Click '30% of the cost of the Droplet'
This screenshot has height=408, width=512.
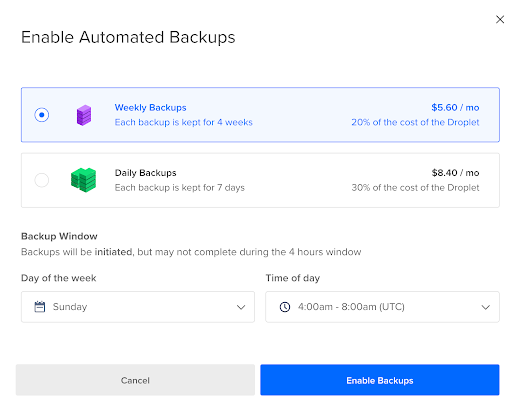415,188
